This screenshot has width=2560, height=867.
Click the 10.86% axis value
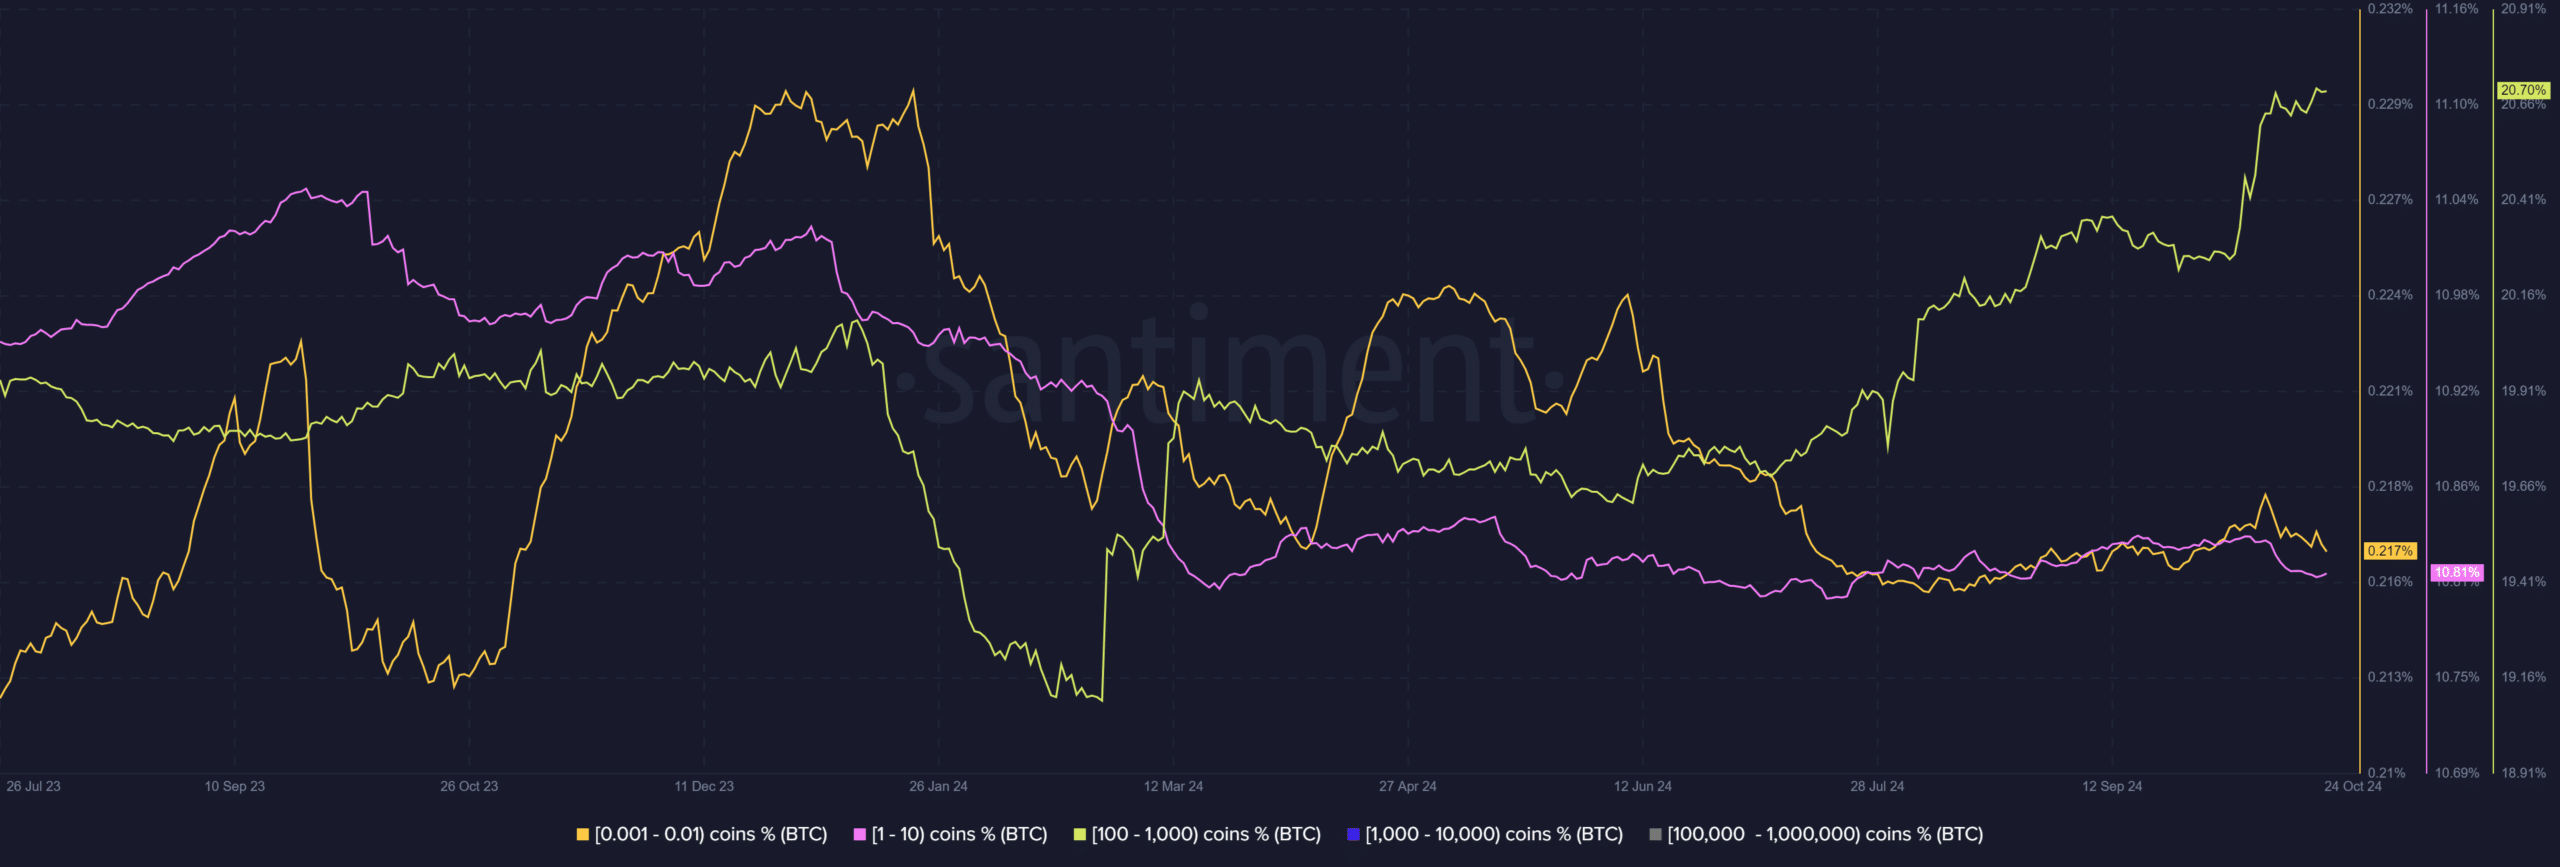click(2457, 486)
